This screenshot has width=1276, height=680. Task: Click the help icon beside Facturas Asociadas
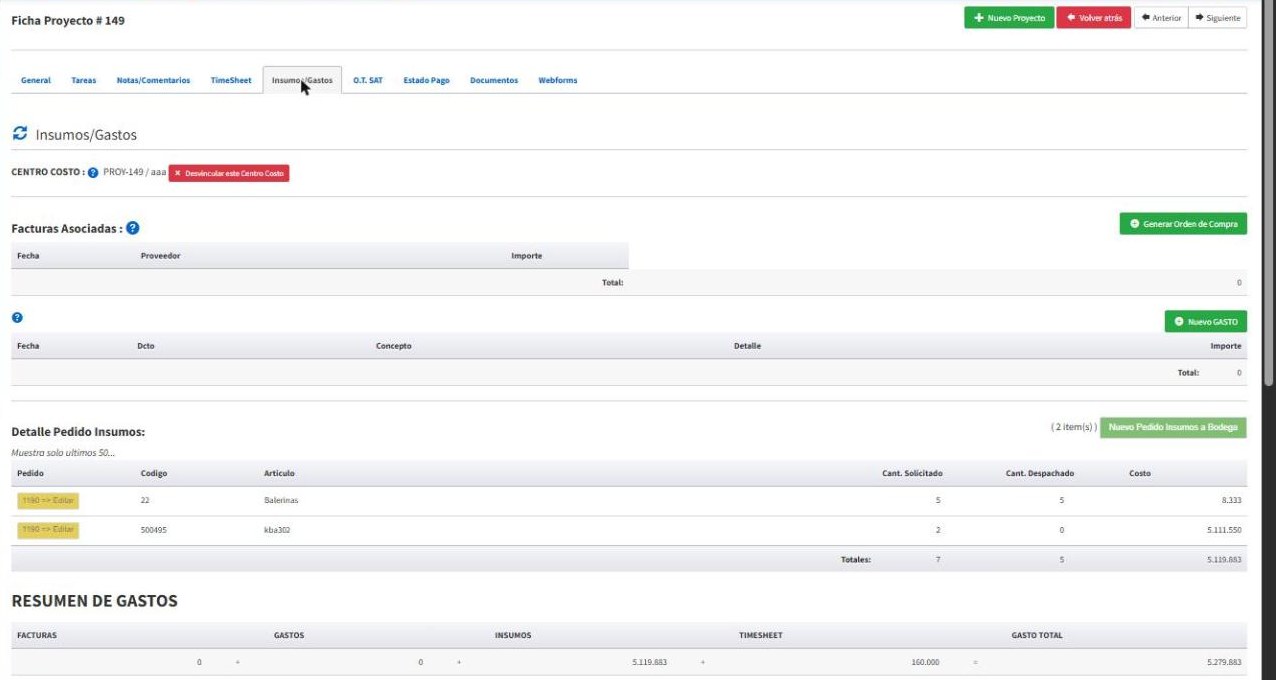point(133,228)
